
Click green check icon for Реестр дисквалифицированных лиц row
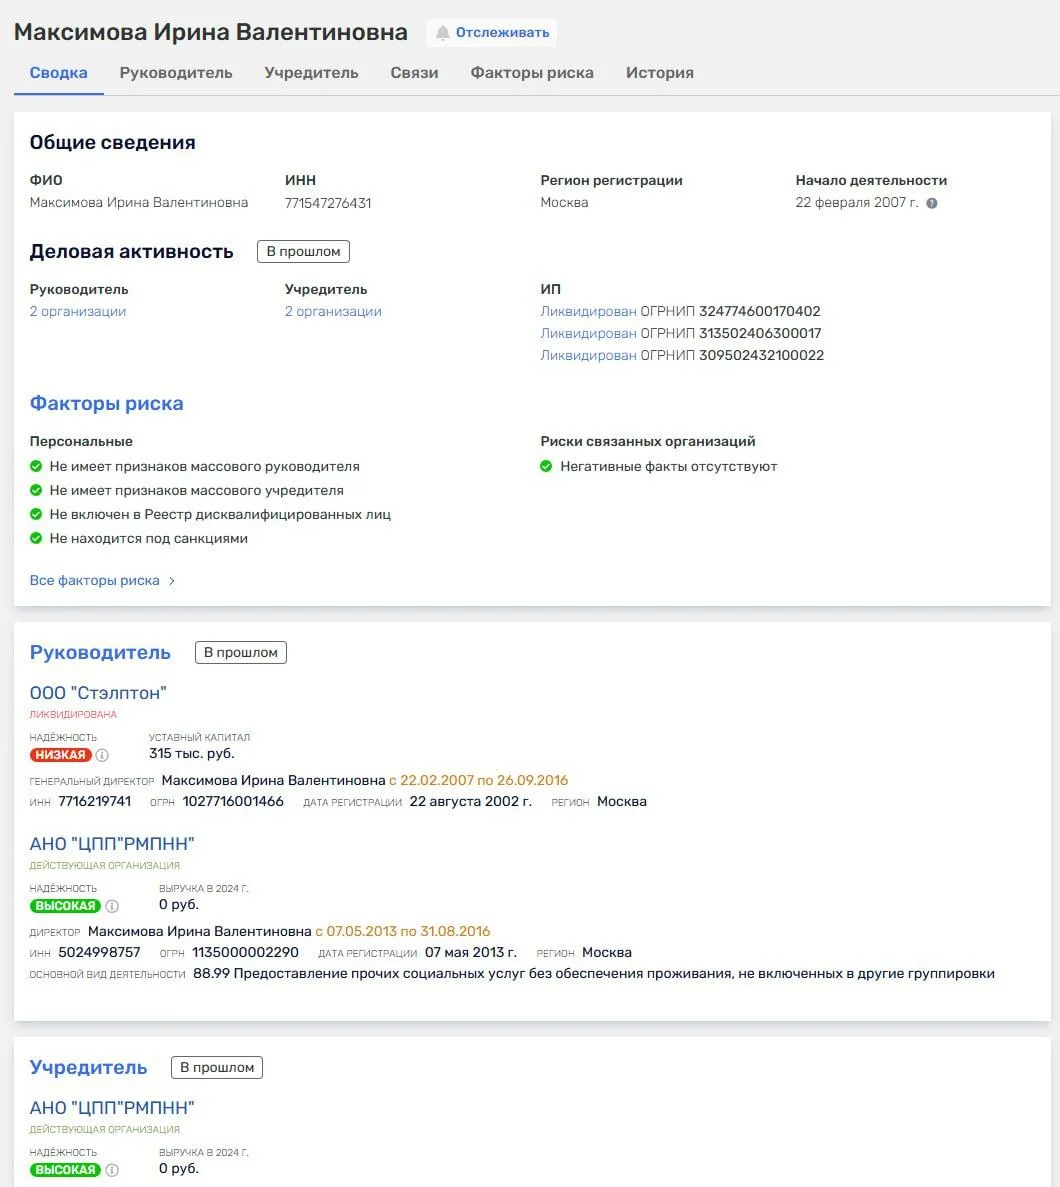[x=36, y=514]
